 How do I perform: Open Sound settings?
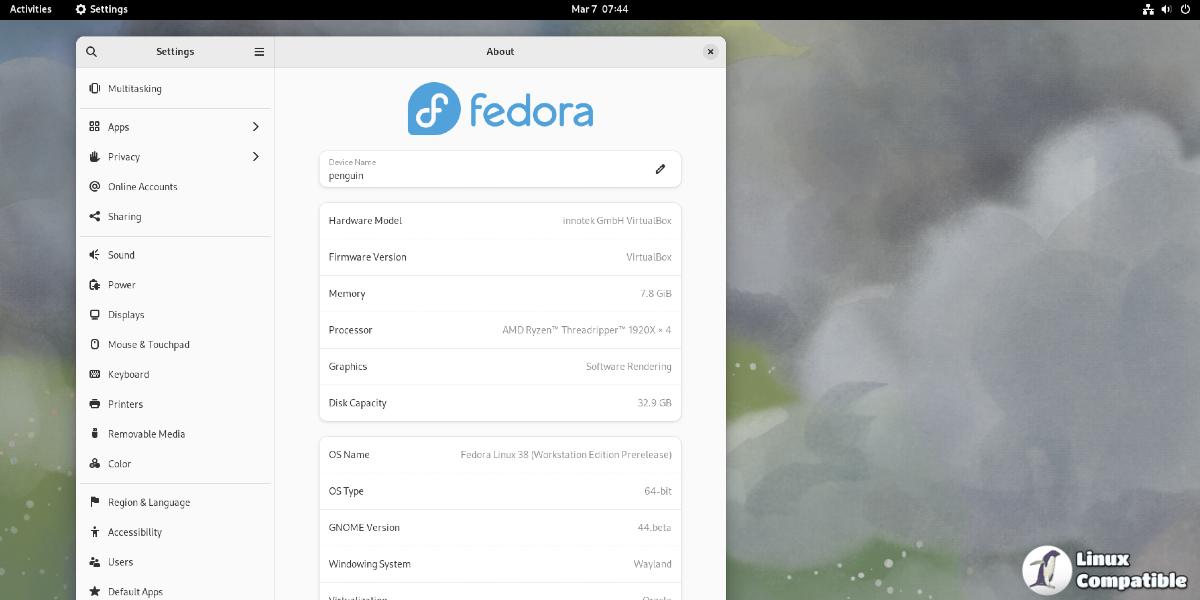[121, 255]
